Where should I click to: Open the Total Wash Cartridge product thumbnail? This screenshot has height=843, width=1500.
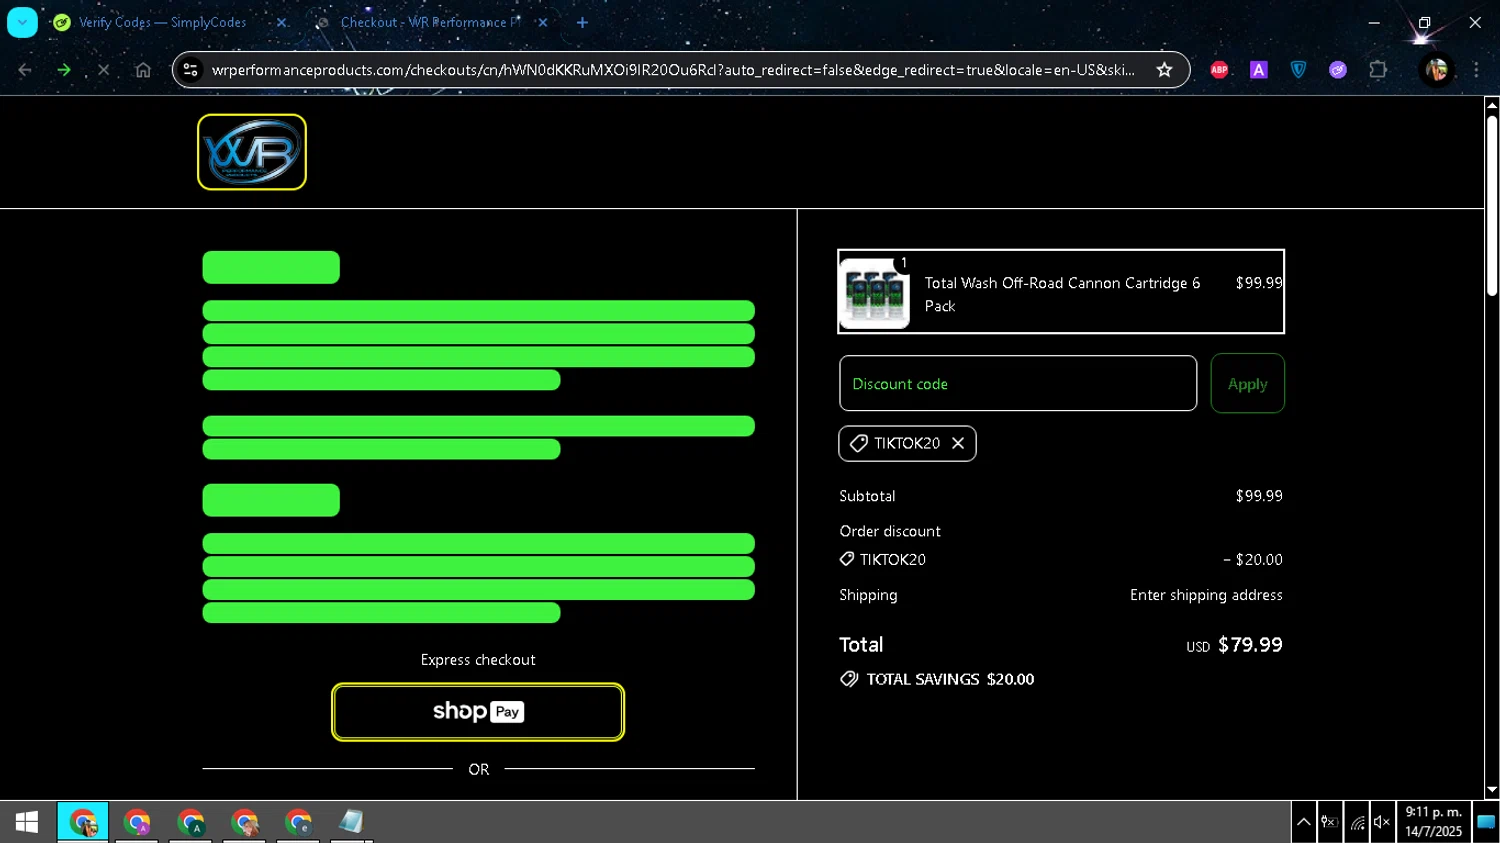tap(875, 293)
